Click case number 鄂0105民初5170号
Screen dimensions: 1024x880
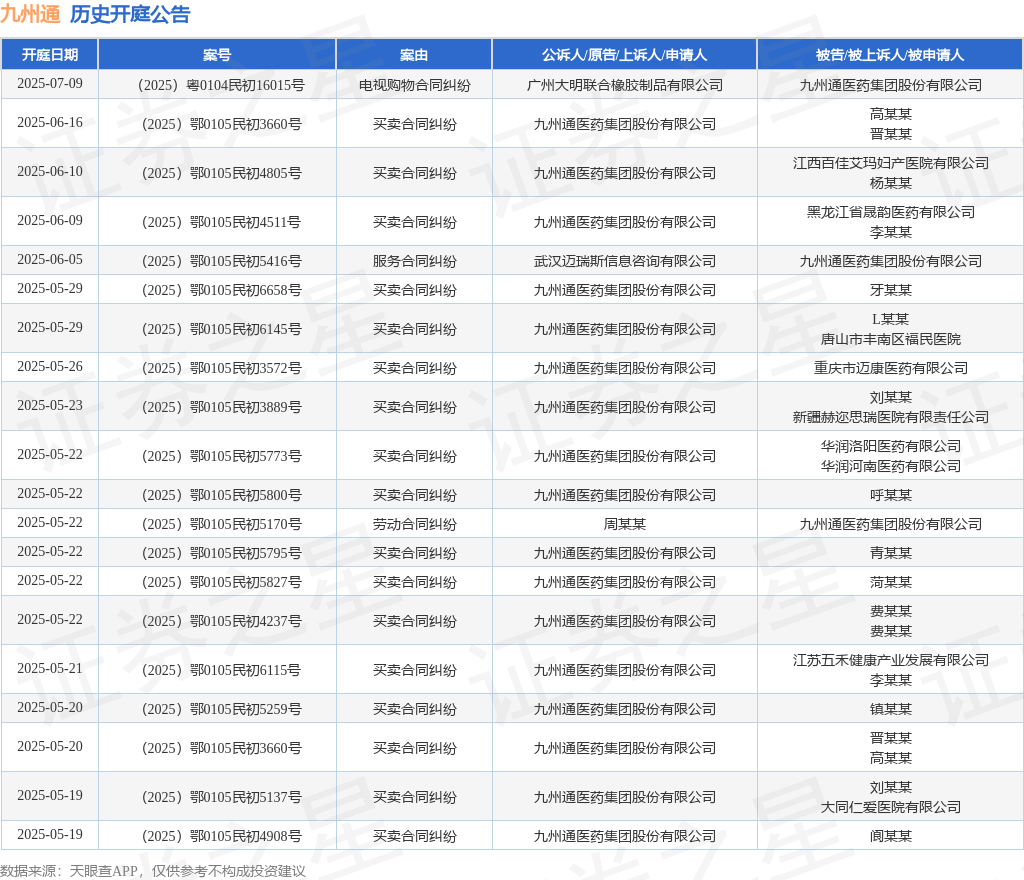221,524
